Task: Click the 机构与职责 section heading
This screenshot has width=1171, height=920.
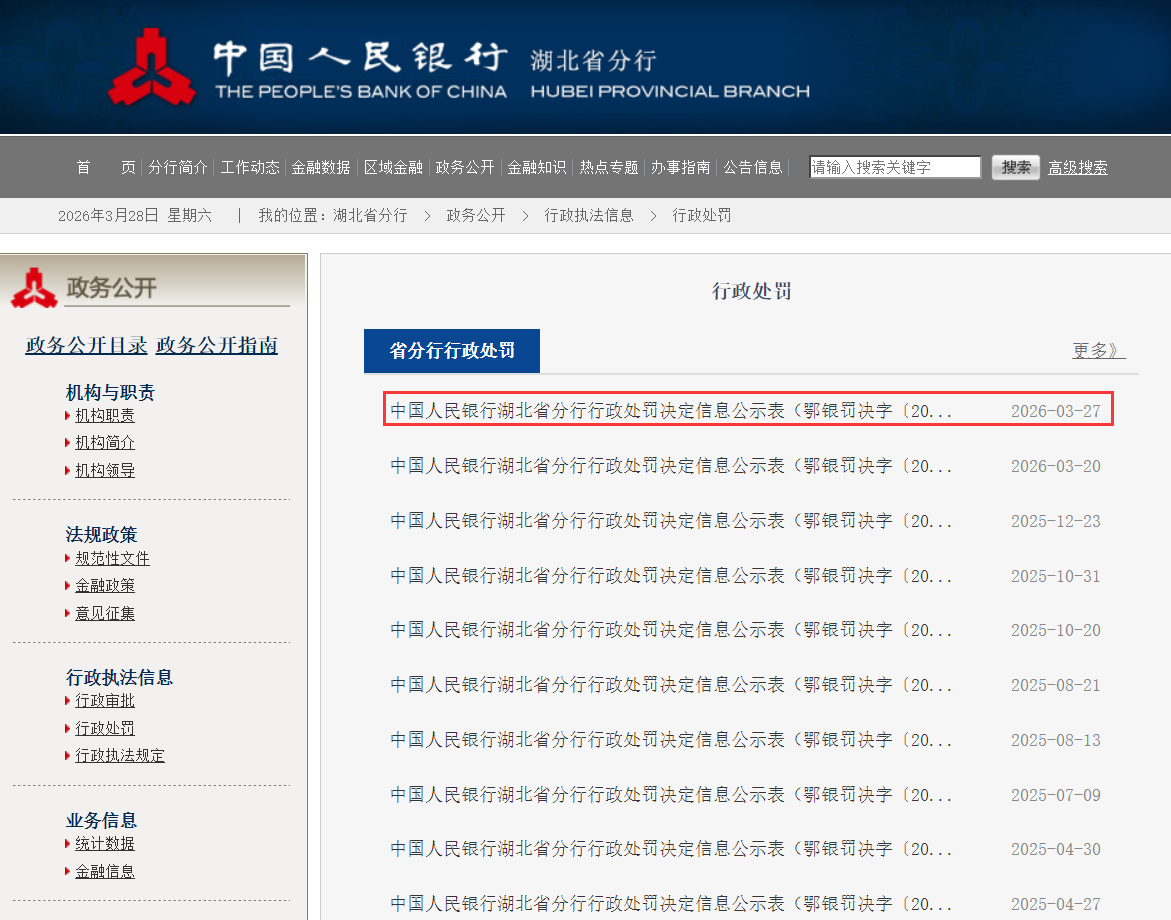Action: point(110,393)
